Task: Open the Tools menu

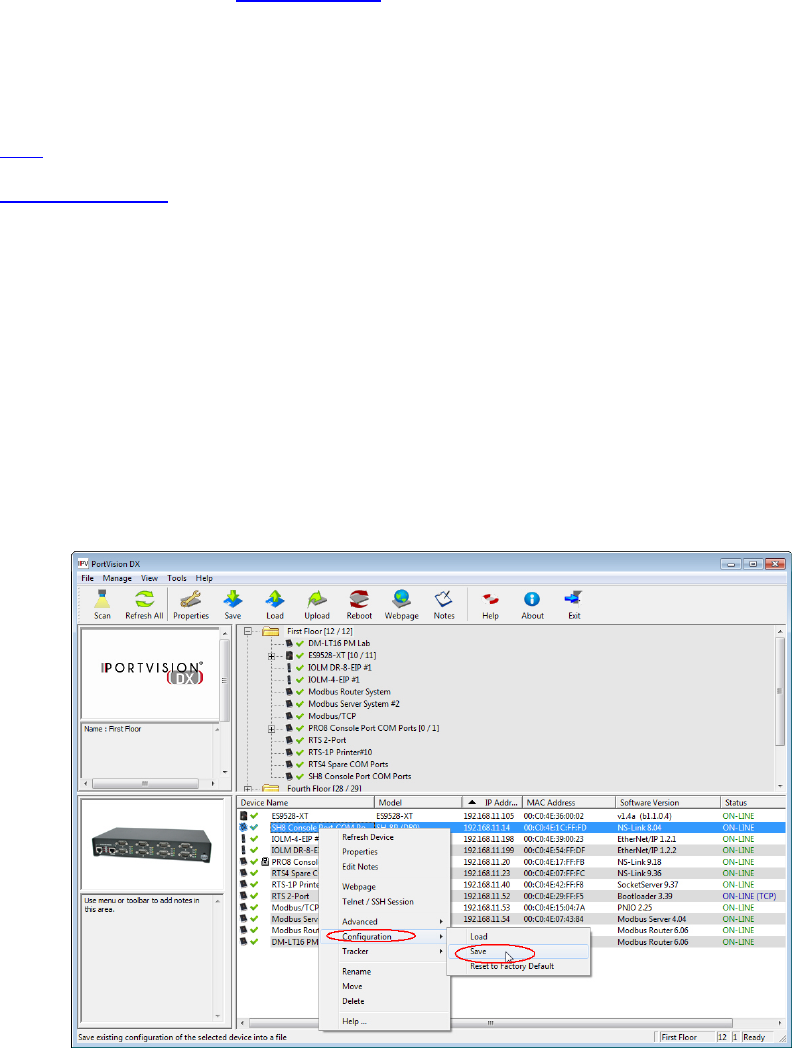Action: pyautogui.click(x=176, y=578)
